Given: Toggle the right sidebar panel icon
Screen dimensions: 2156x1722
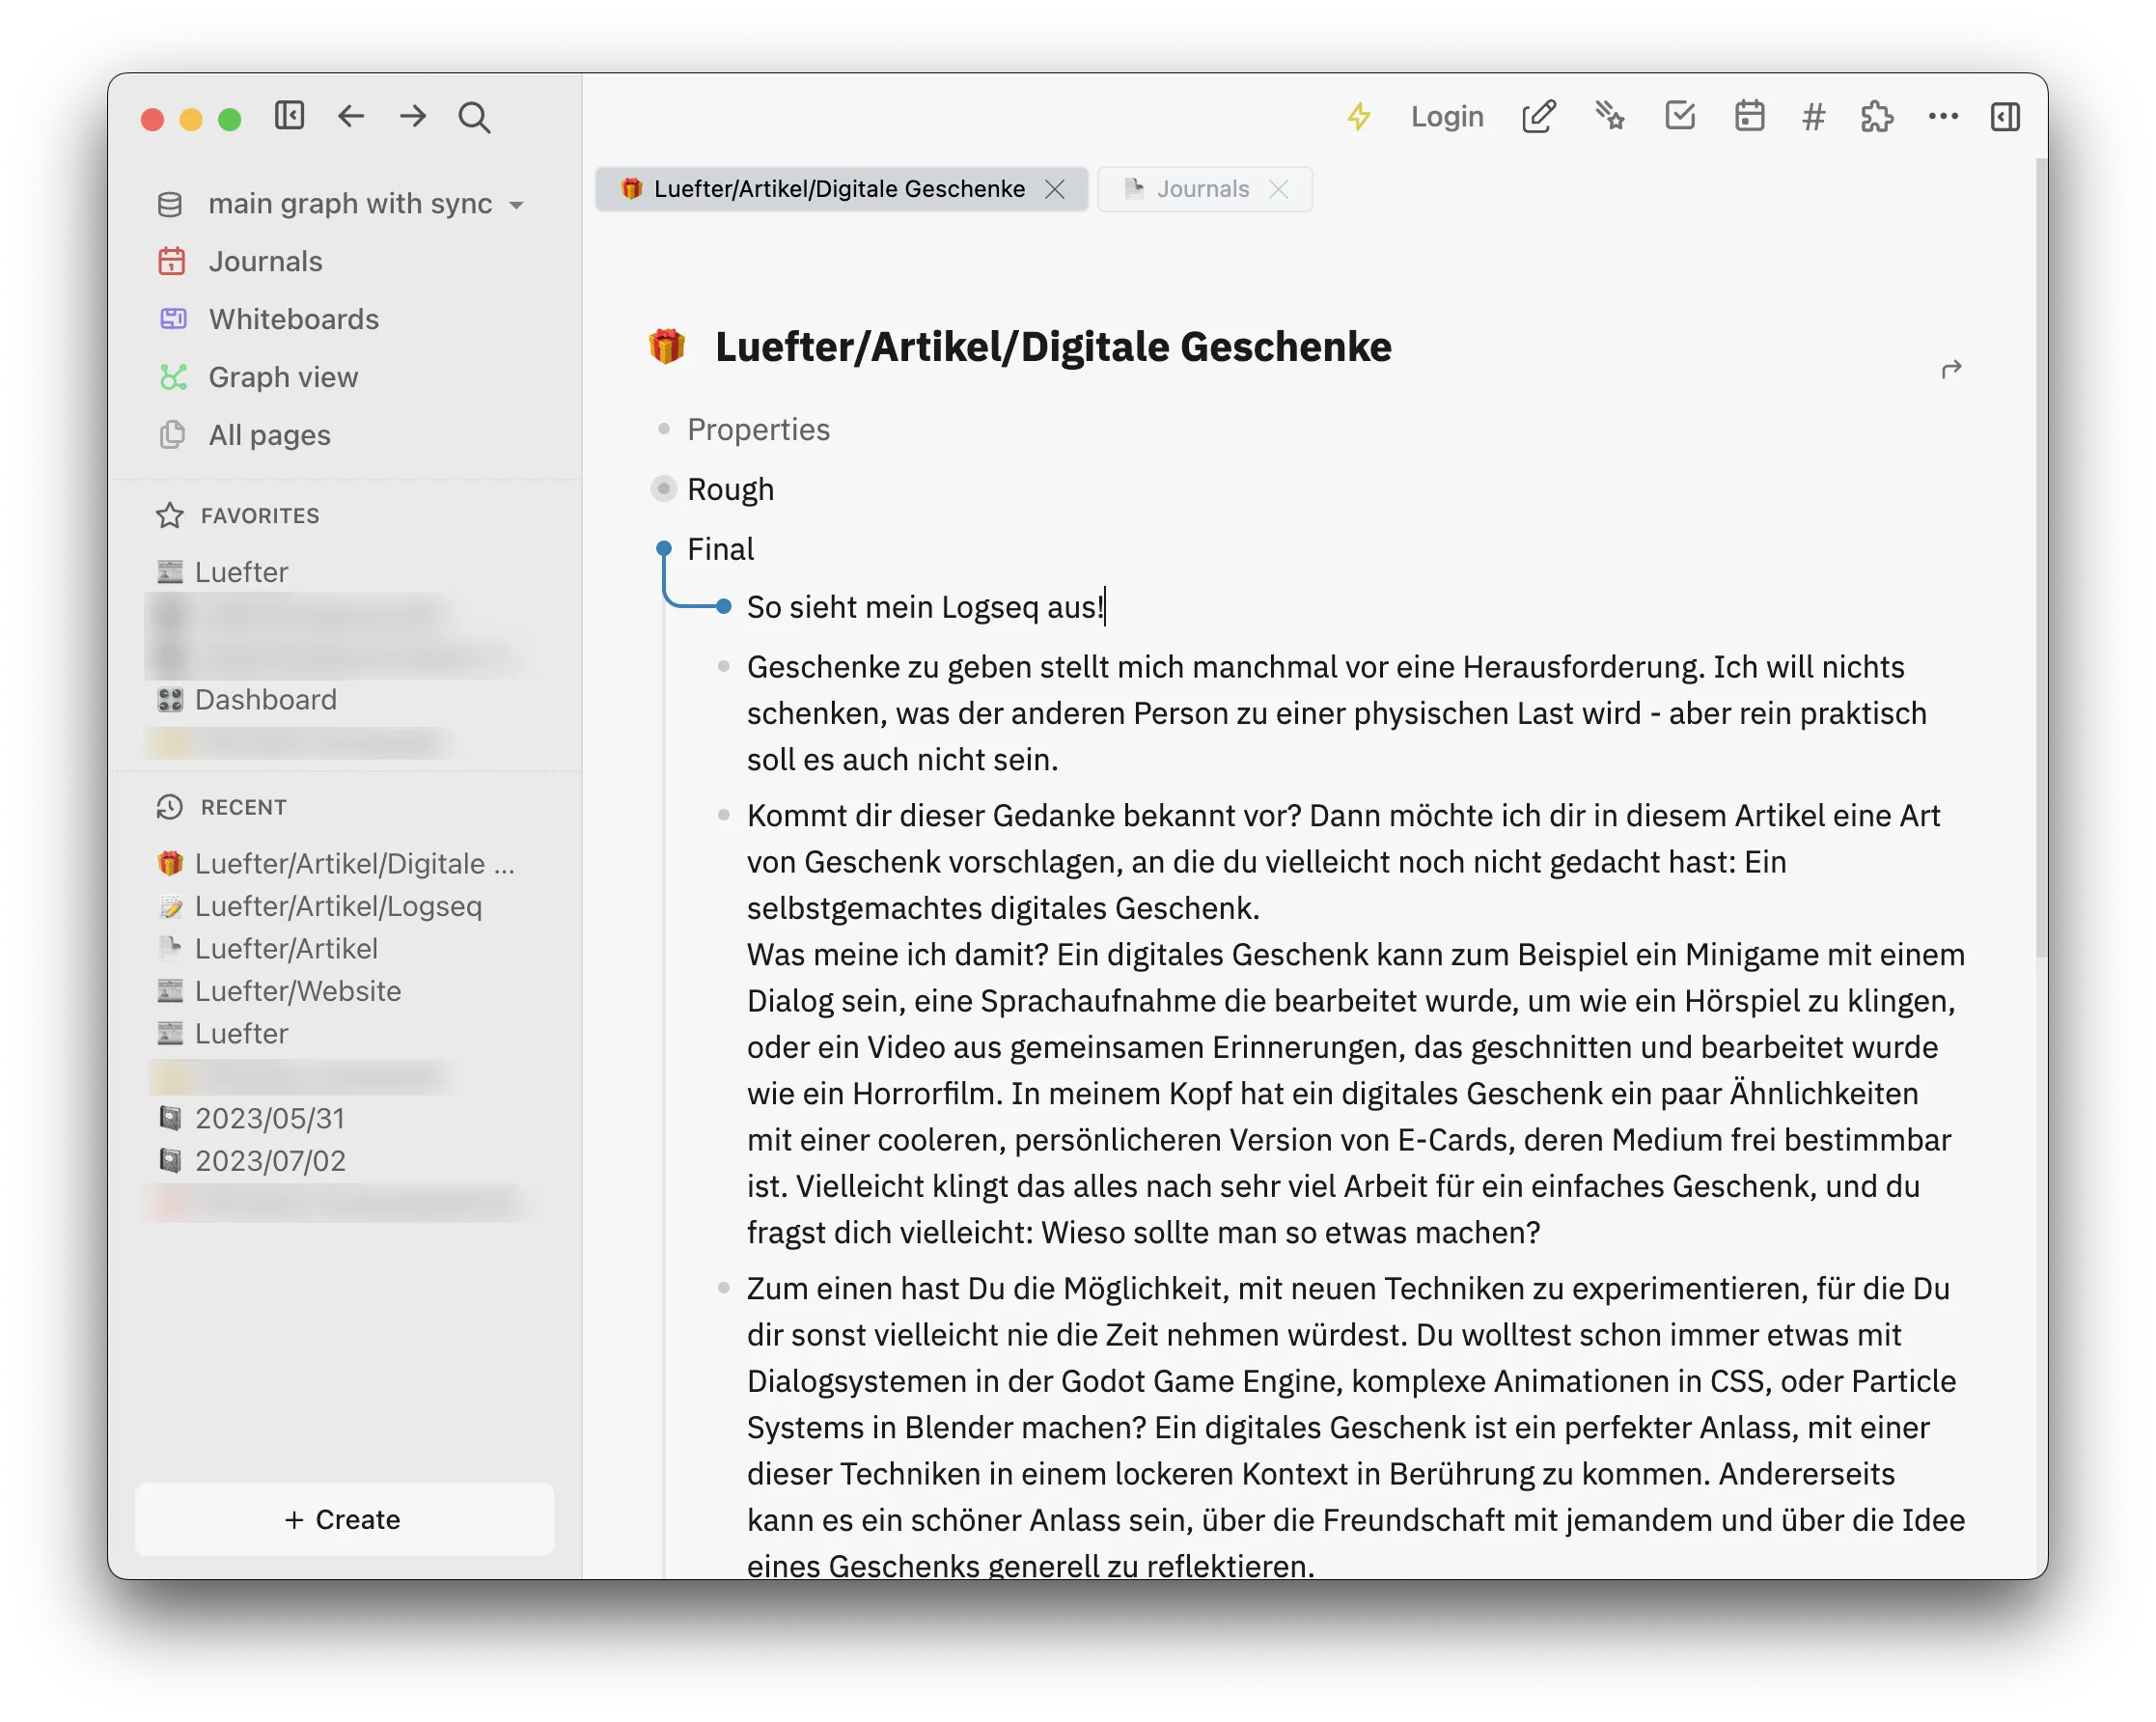Looking at the screenshot, I should coord(2005,116).
